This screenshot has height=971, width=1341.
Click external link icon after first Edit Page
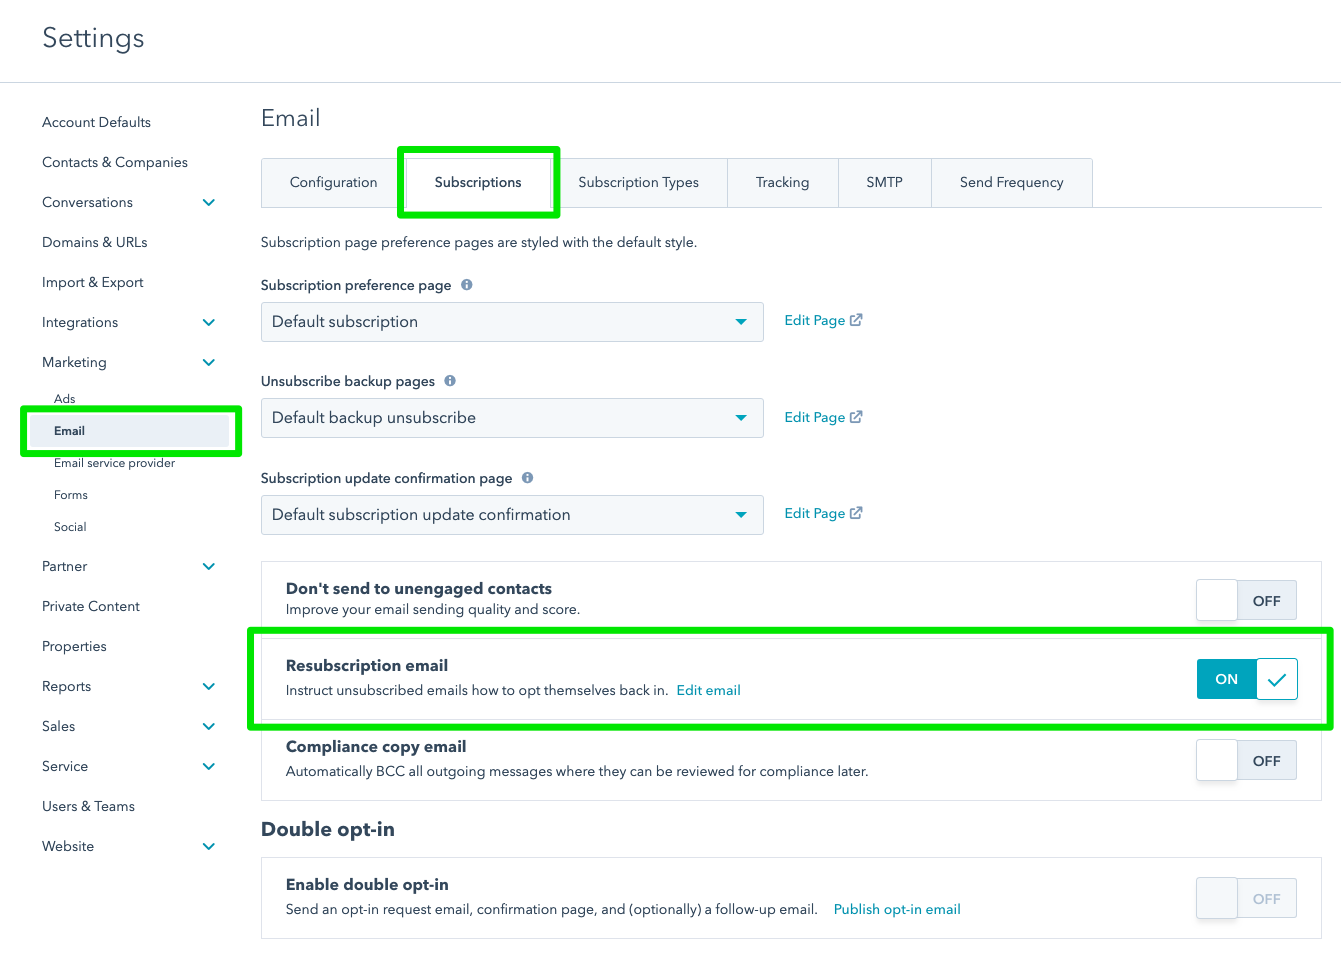tap(856, 320)
